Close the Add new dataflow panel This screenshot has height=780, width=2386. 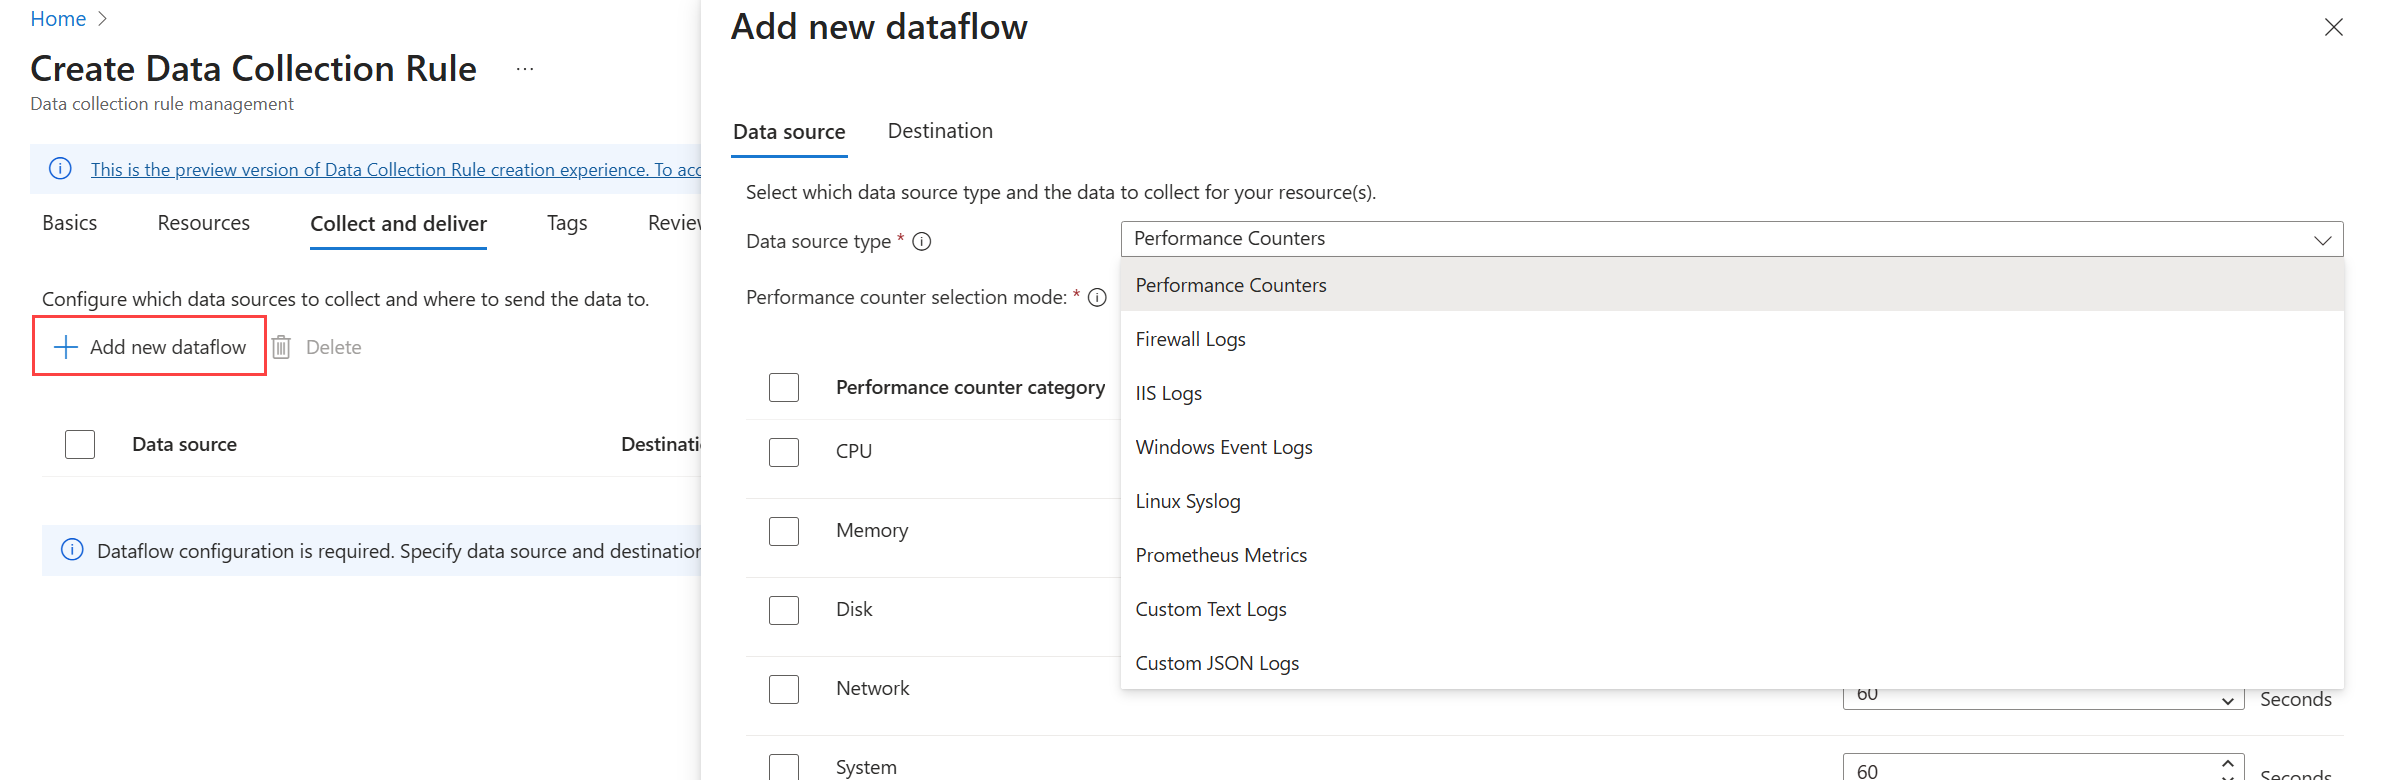[2333, 27]
